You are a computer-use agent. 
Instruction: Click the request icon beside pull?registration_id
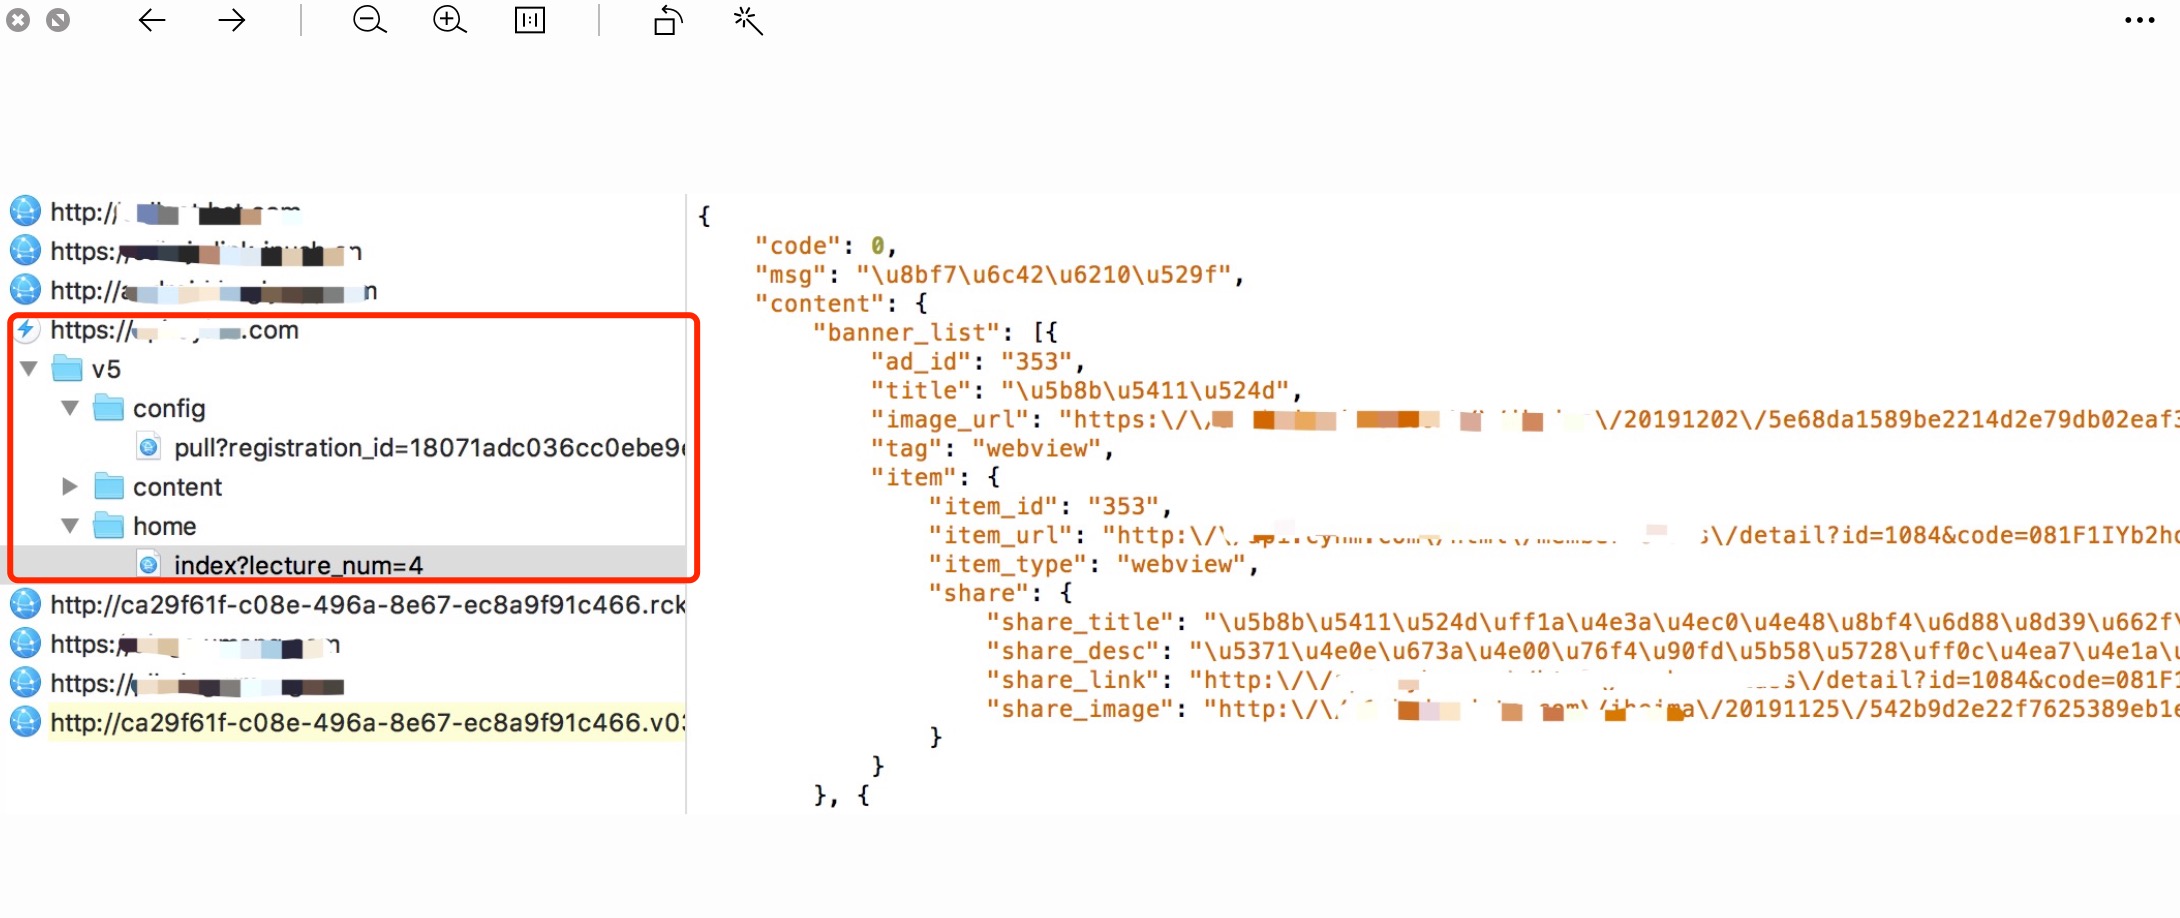tap(148, 447)
